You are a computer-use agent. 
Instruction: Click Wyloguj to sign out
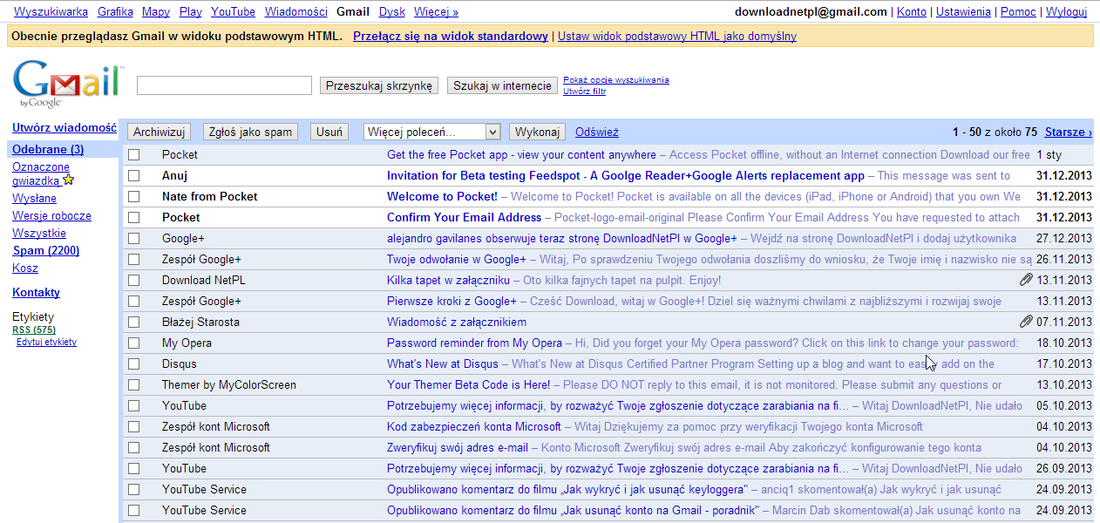(1066, 12)
